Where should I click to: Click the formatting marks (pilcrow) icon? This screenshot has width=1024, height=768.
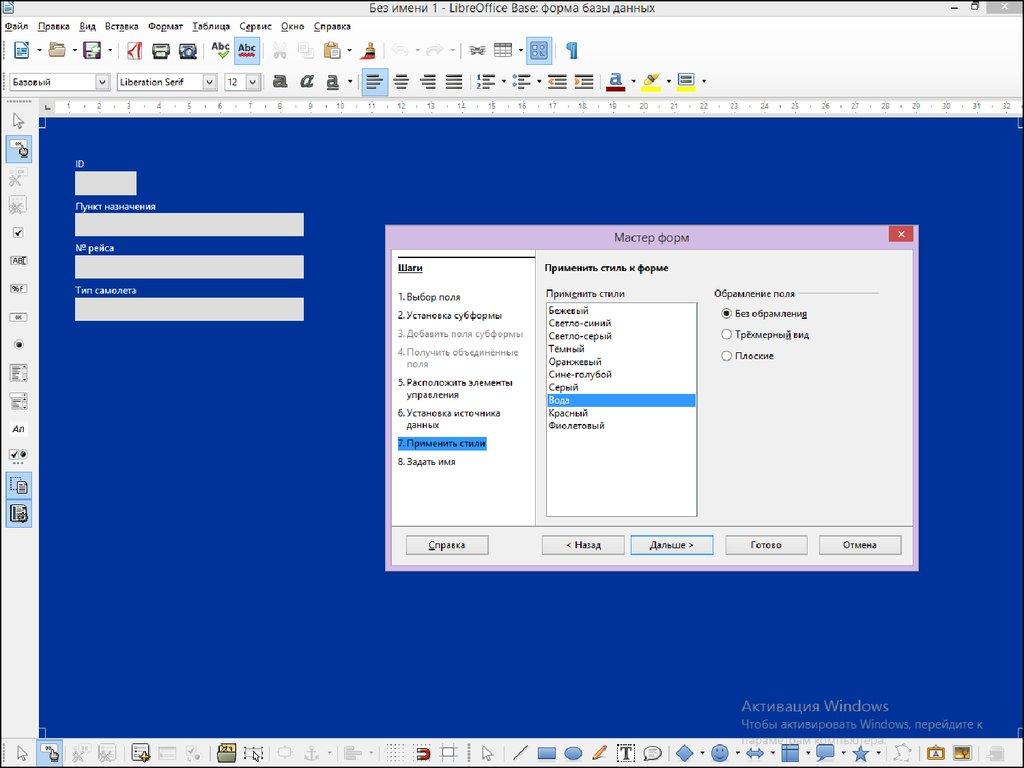point(571,50)
